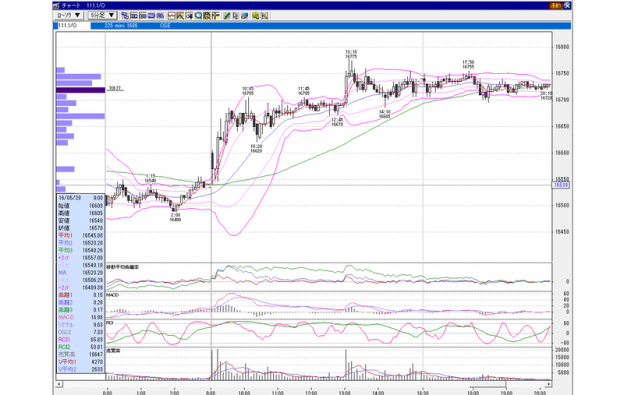Toggle the third yellow chart layout icon

(x=152, y=16)
